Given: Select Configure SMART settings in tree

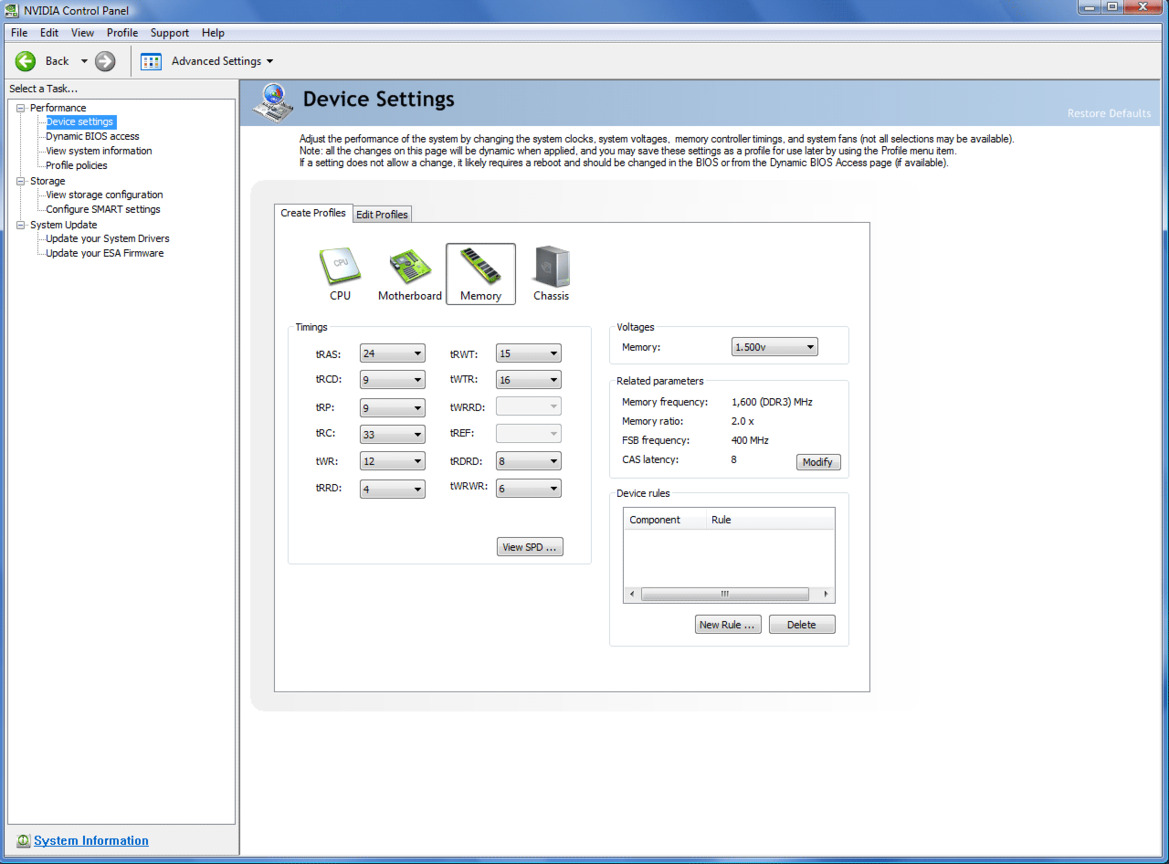Looking at the screenshot, I should coord(103,209).
